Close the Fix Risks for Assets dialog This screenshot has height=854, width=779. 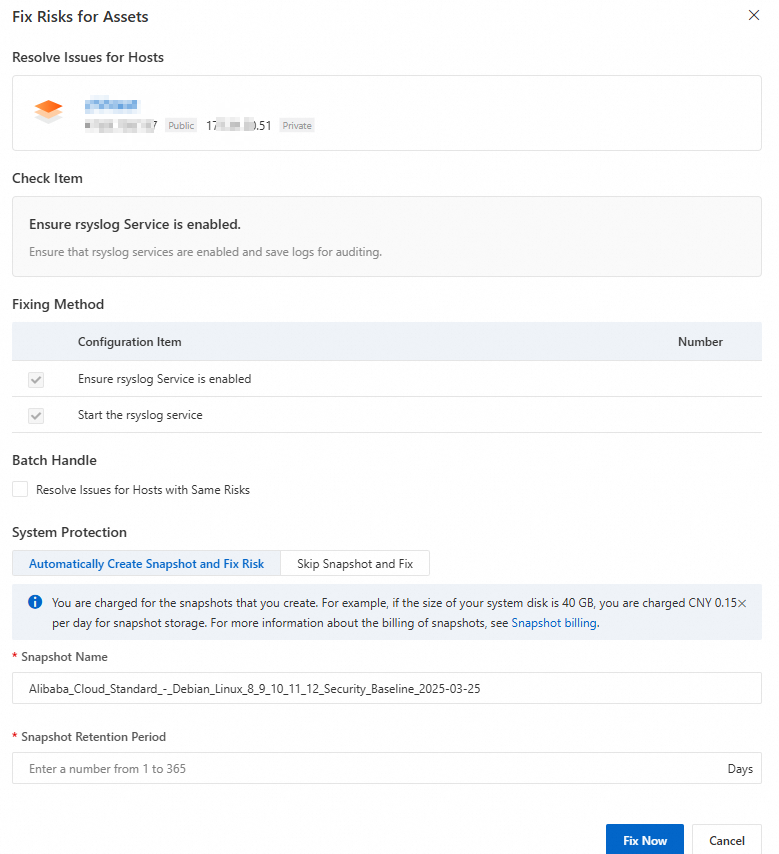tap(753, 15)
